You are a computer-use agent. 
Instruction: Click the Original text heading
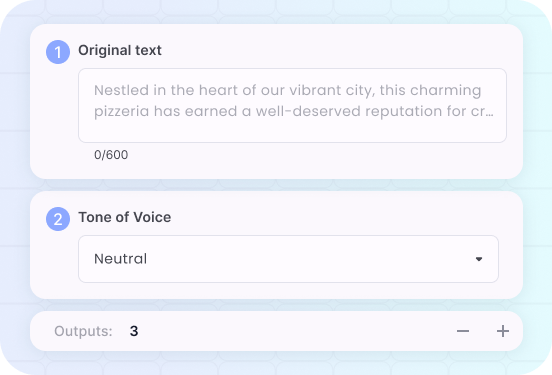point(120,50)
